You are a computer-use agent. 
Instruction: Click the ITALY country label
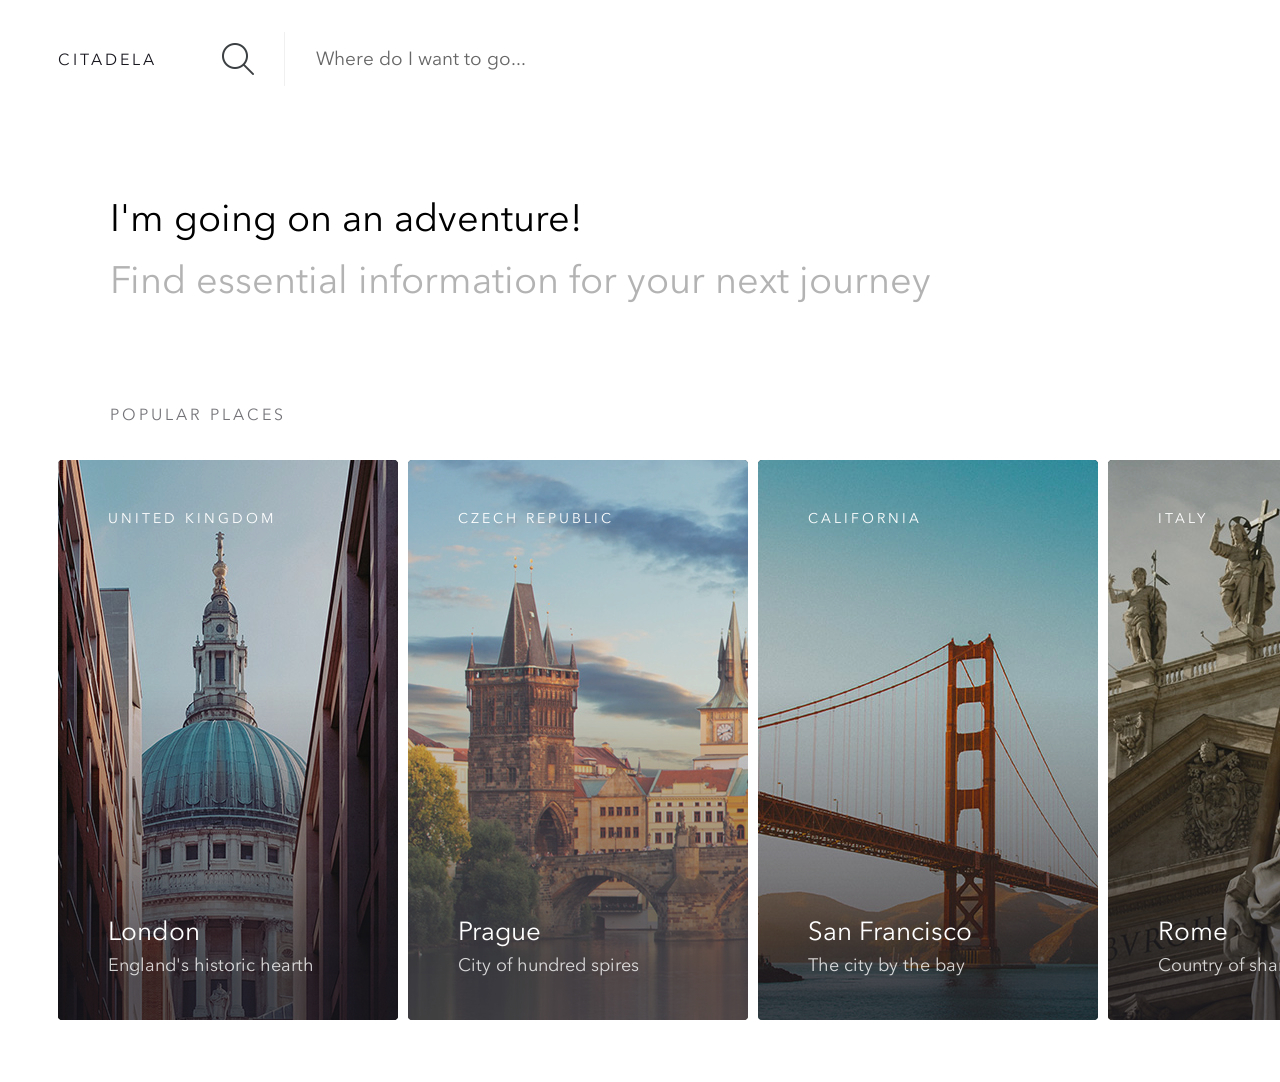pyautogui.click(x=1182, y=518)
